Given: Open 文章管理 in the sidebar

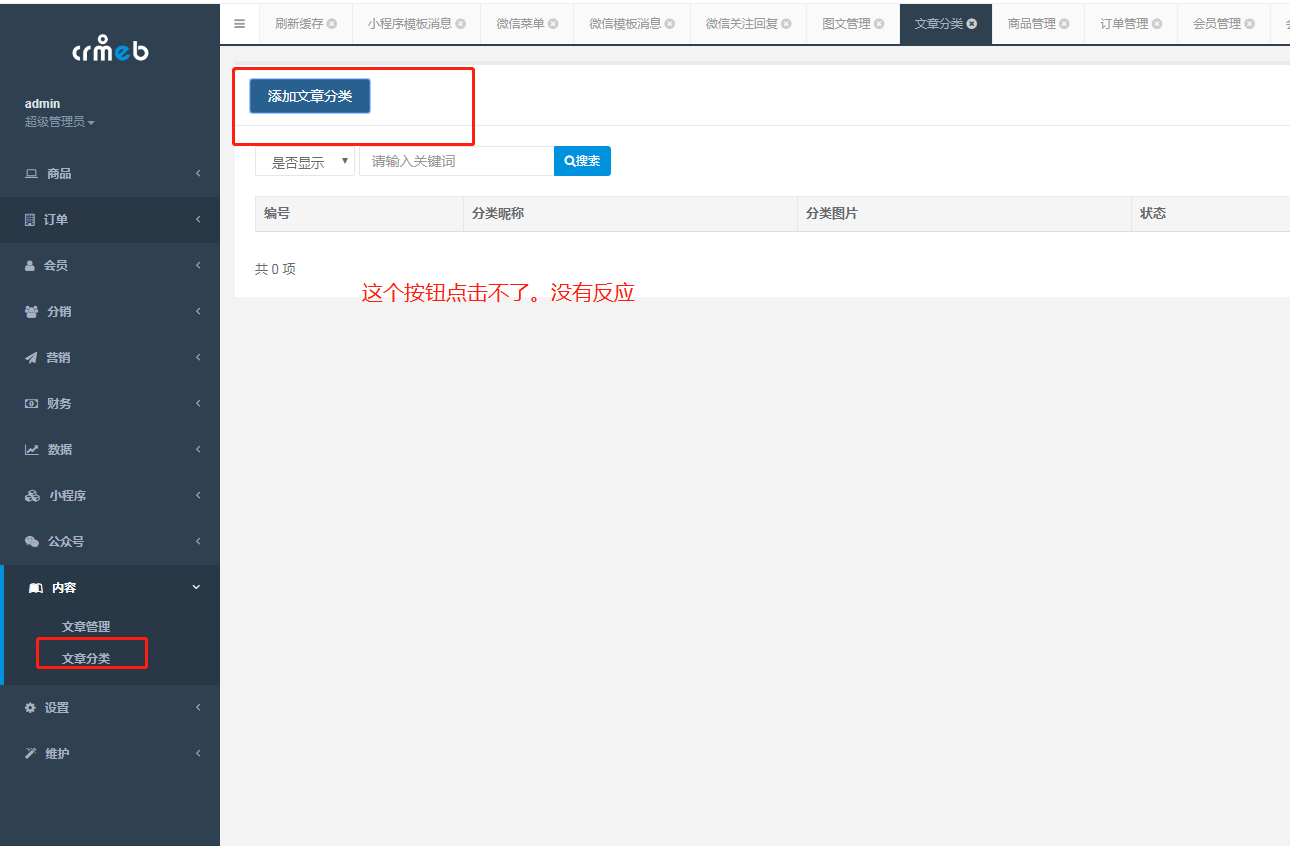Looking at the screenshot, I should coord(86,627).
